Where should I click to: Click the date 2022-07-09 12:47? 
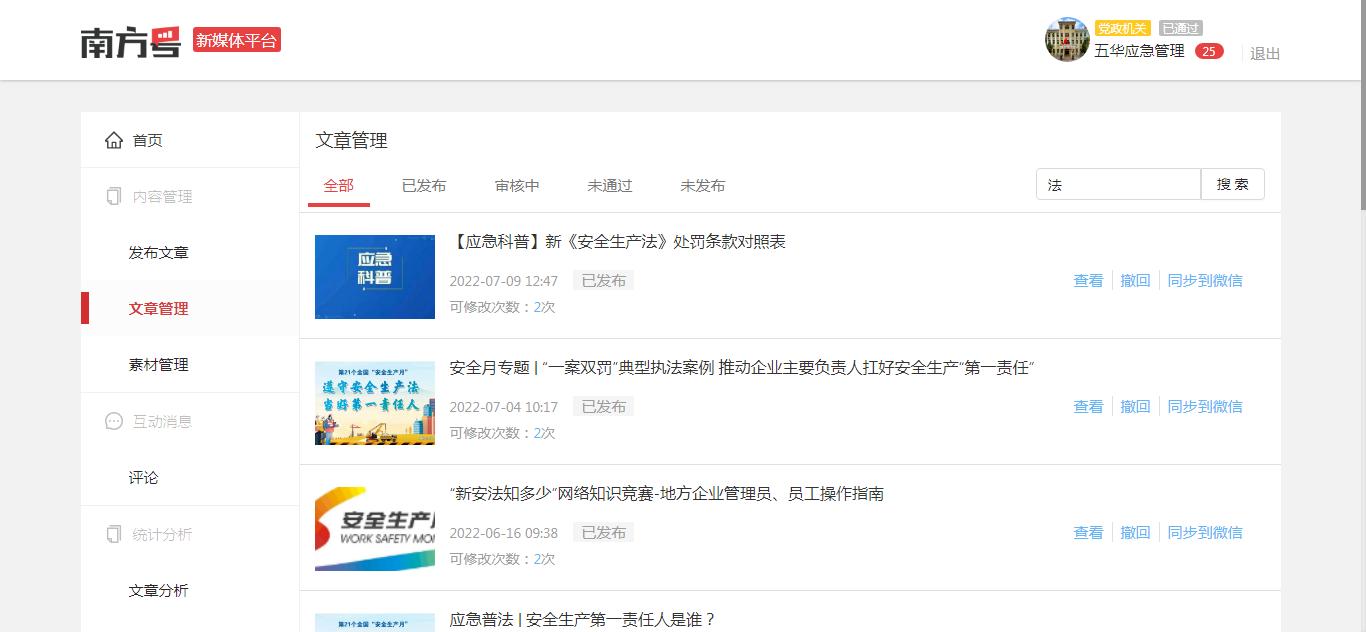(504, 281)
